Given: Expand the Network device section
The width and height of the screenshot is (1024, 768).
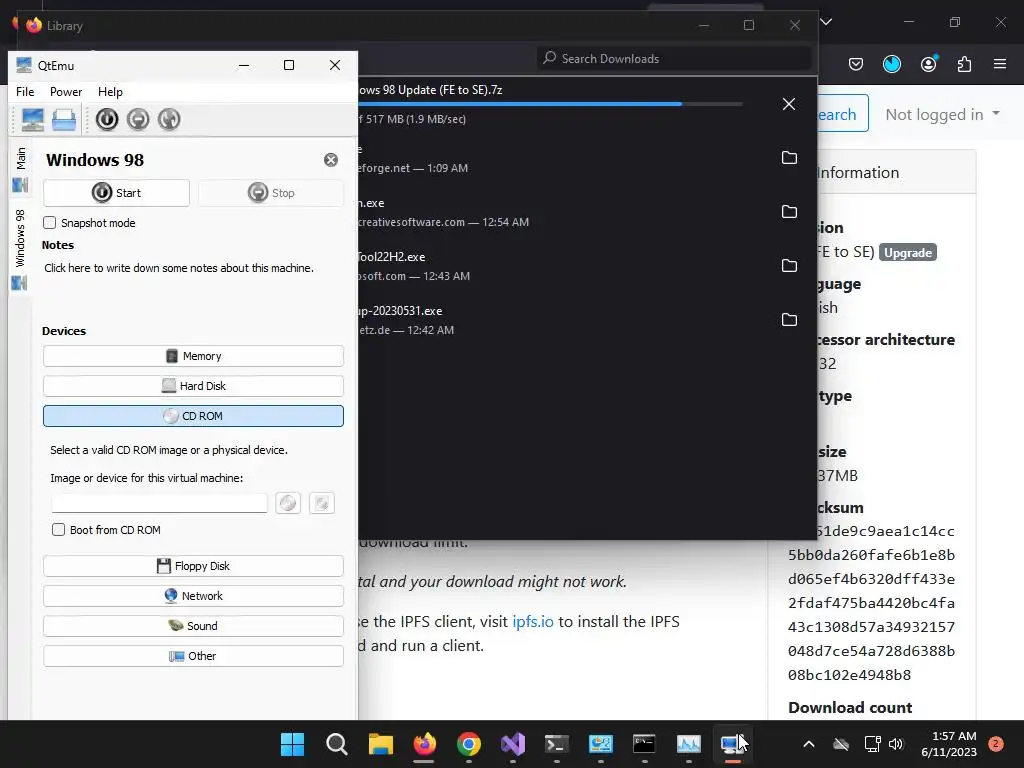Looking at the screenshot, I should 193,596.
